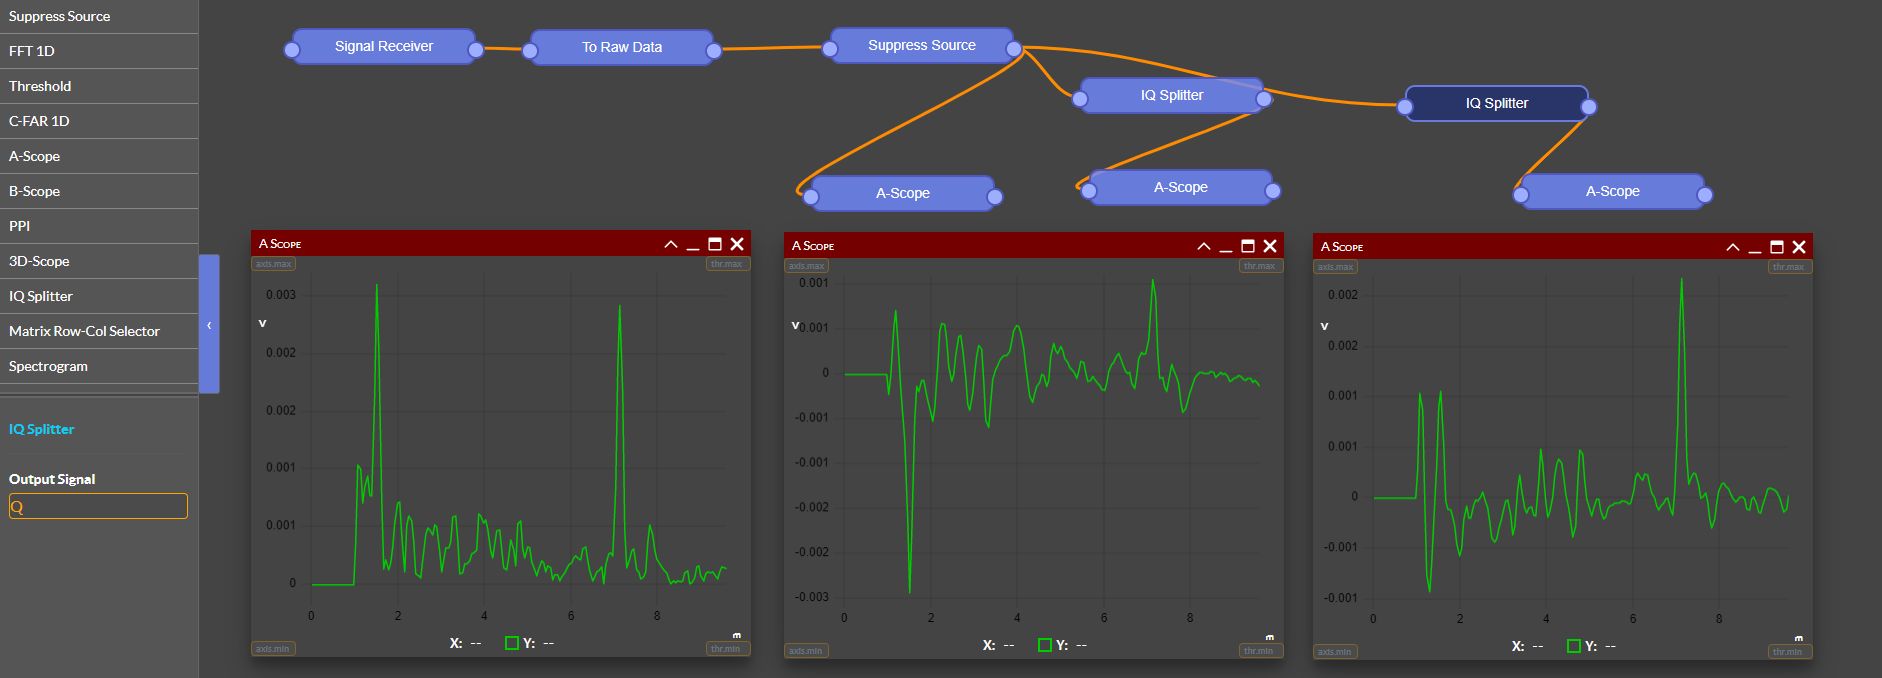
Task: Click the Output Signal label
Action: (x=52, y=479)
